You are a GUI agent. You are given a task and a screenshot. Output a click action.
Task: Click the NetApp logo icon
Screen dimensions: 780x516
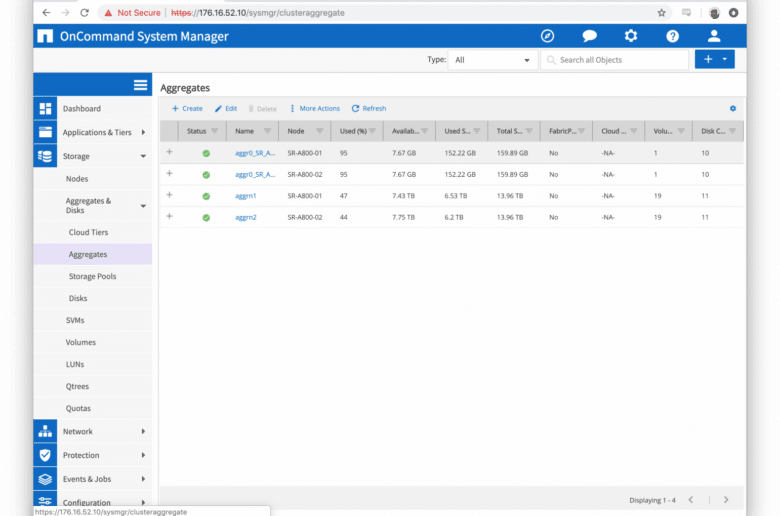45,36
